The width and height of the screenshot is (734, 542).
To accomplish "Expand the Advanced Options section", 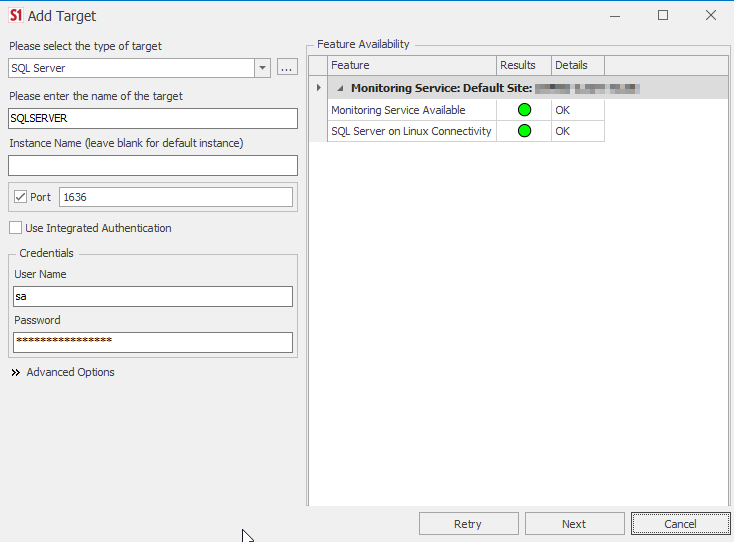I will tap(63, 372).
